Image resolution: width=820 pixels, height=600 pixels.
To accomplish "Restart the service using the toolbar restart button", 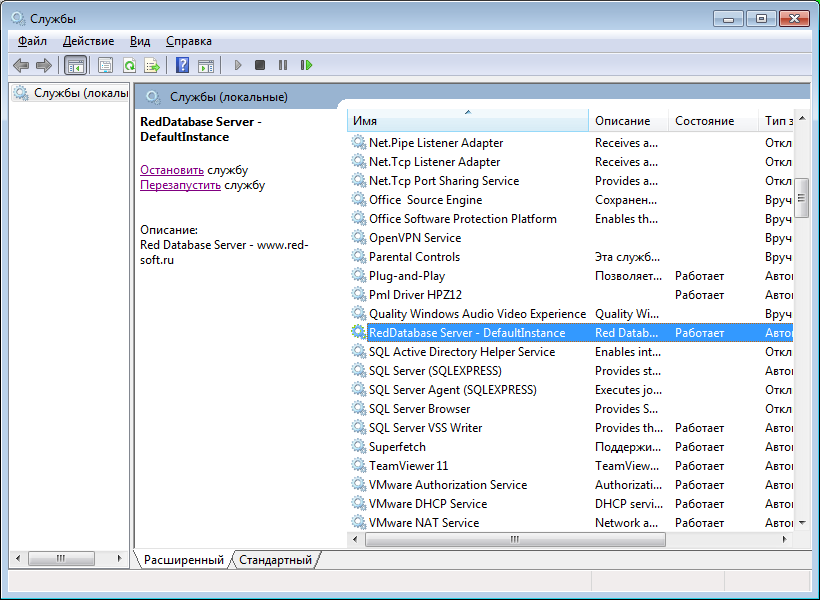I will coord(306,65).
